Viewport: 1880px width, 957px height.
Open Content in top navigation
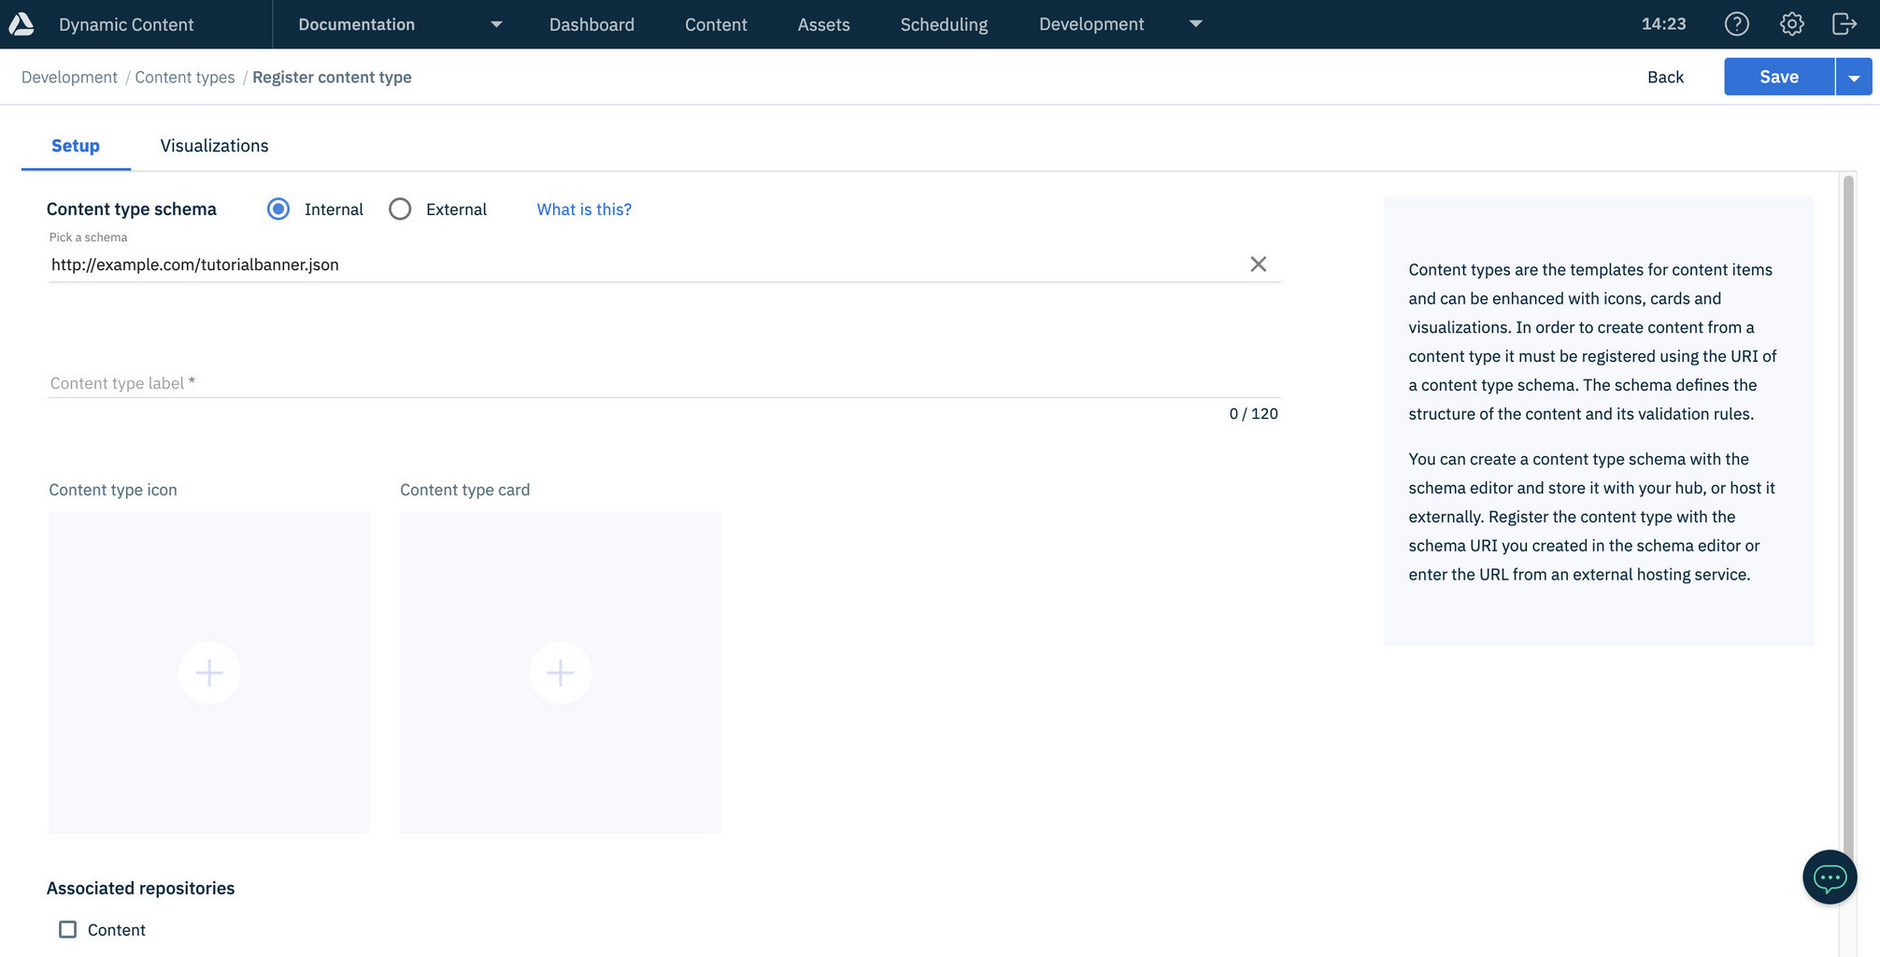716,24
